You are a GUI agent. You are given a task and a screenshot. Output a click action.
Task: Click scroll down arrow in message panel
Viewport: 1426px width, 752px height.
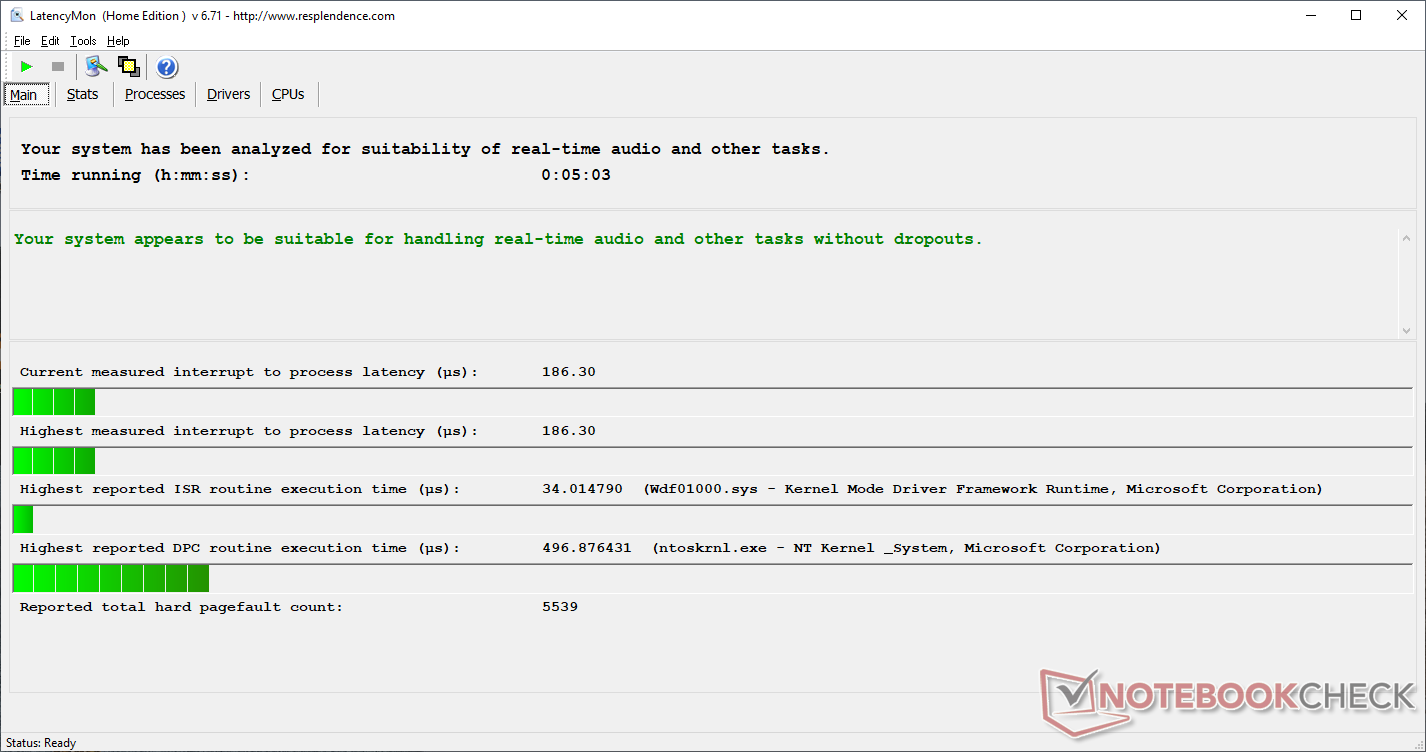1406,330
